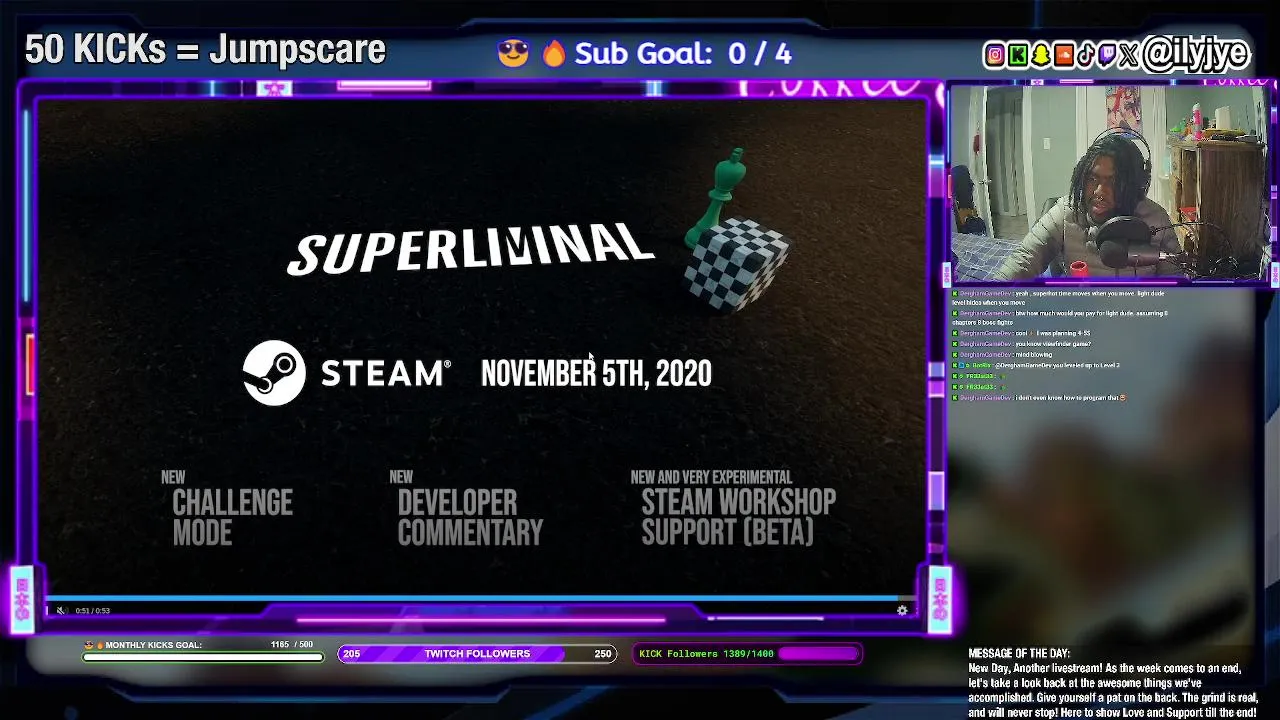Click the purple Twitch icon in the header
The image size is (1280, 720).
[1106, 56]
